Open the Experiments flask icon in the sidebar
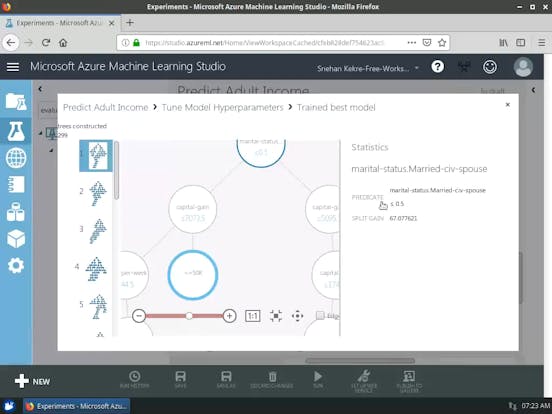 [16, 131]
